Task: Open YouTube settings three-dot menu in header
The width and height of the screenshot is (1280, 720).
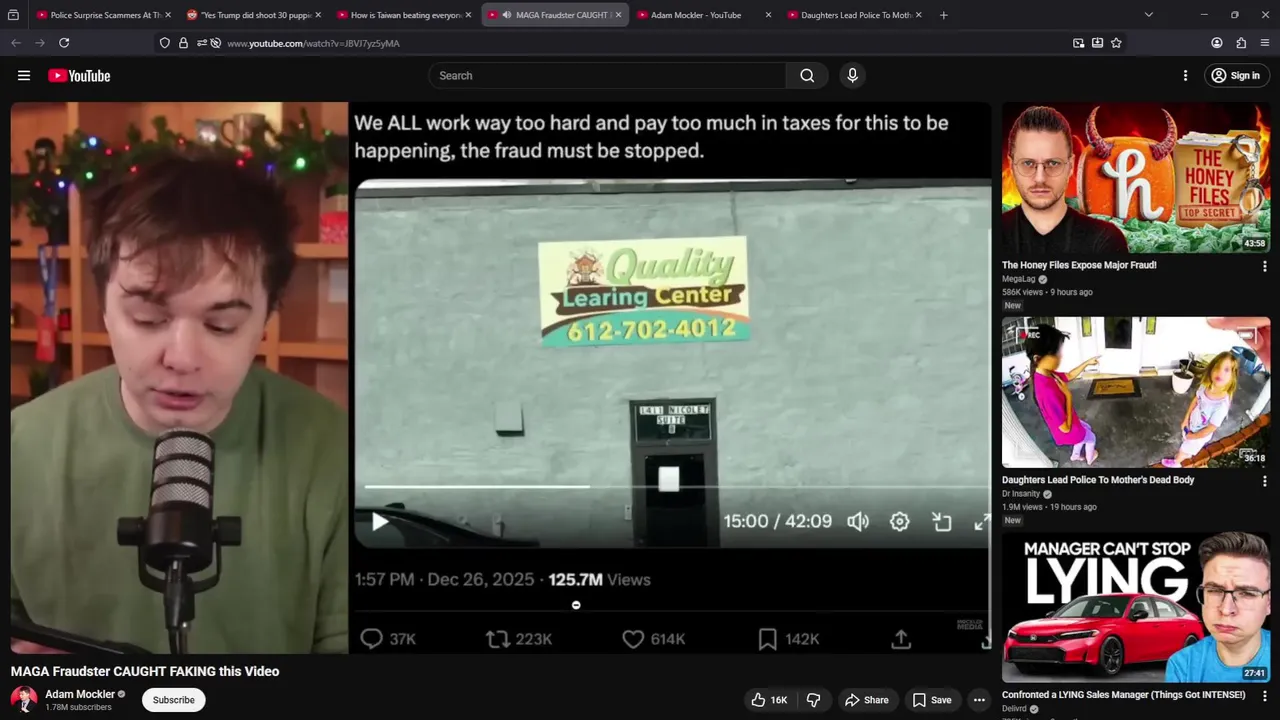Action: (x=1185, y=76)
